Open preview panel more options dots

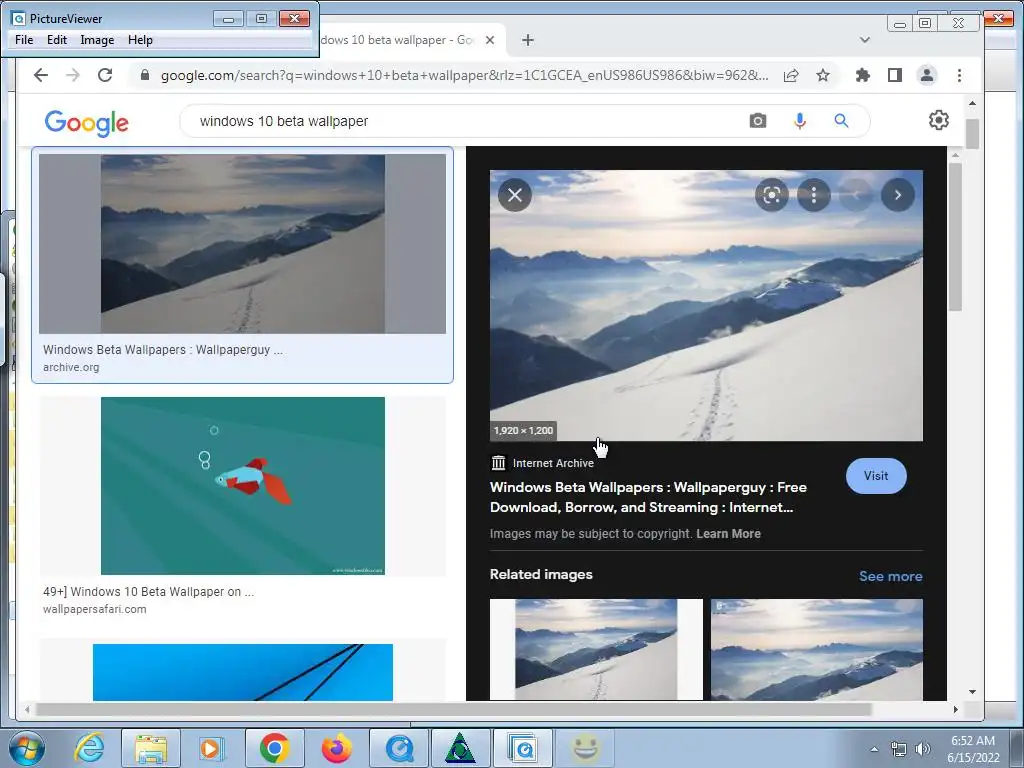814,195
